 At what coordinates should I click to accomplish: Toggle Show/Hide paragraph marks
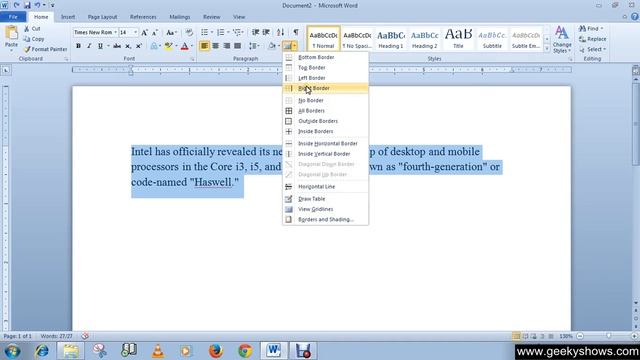click(x=296, y=32)
